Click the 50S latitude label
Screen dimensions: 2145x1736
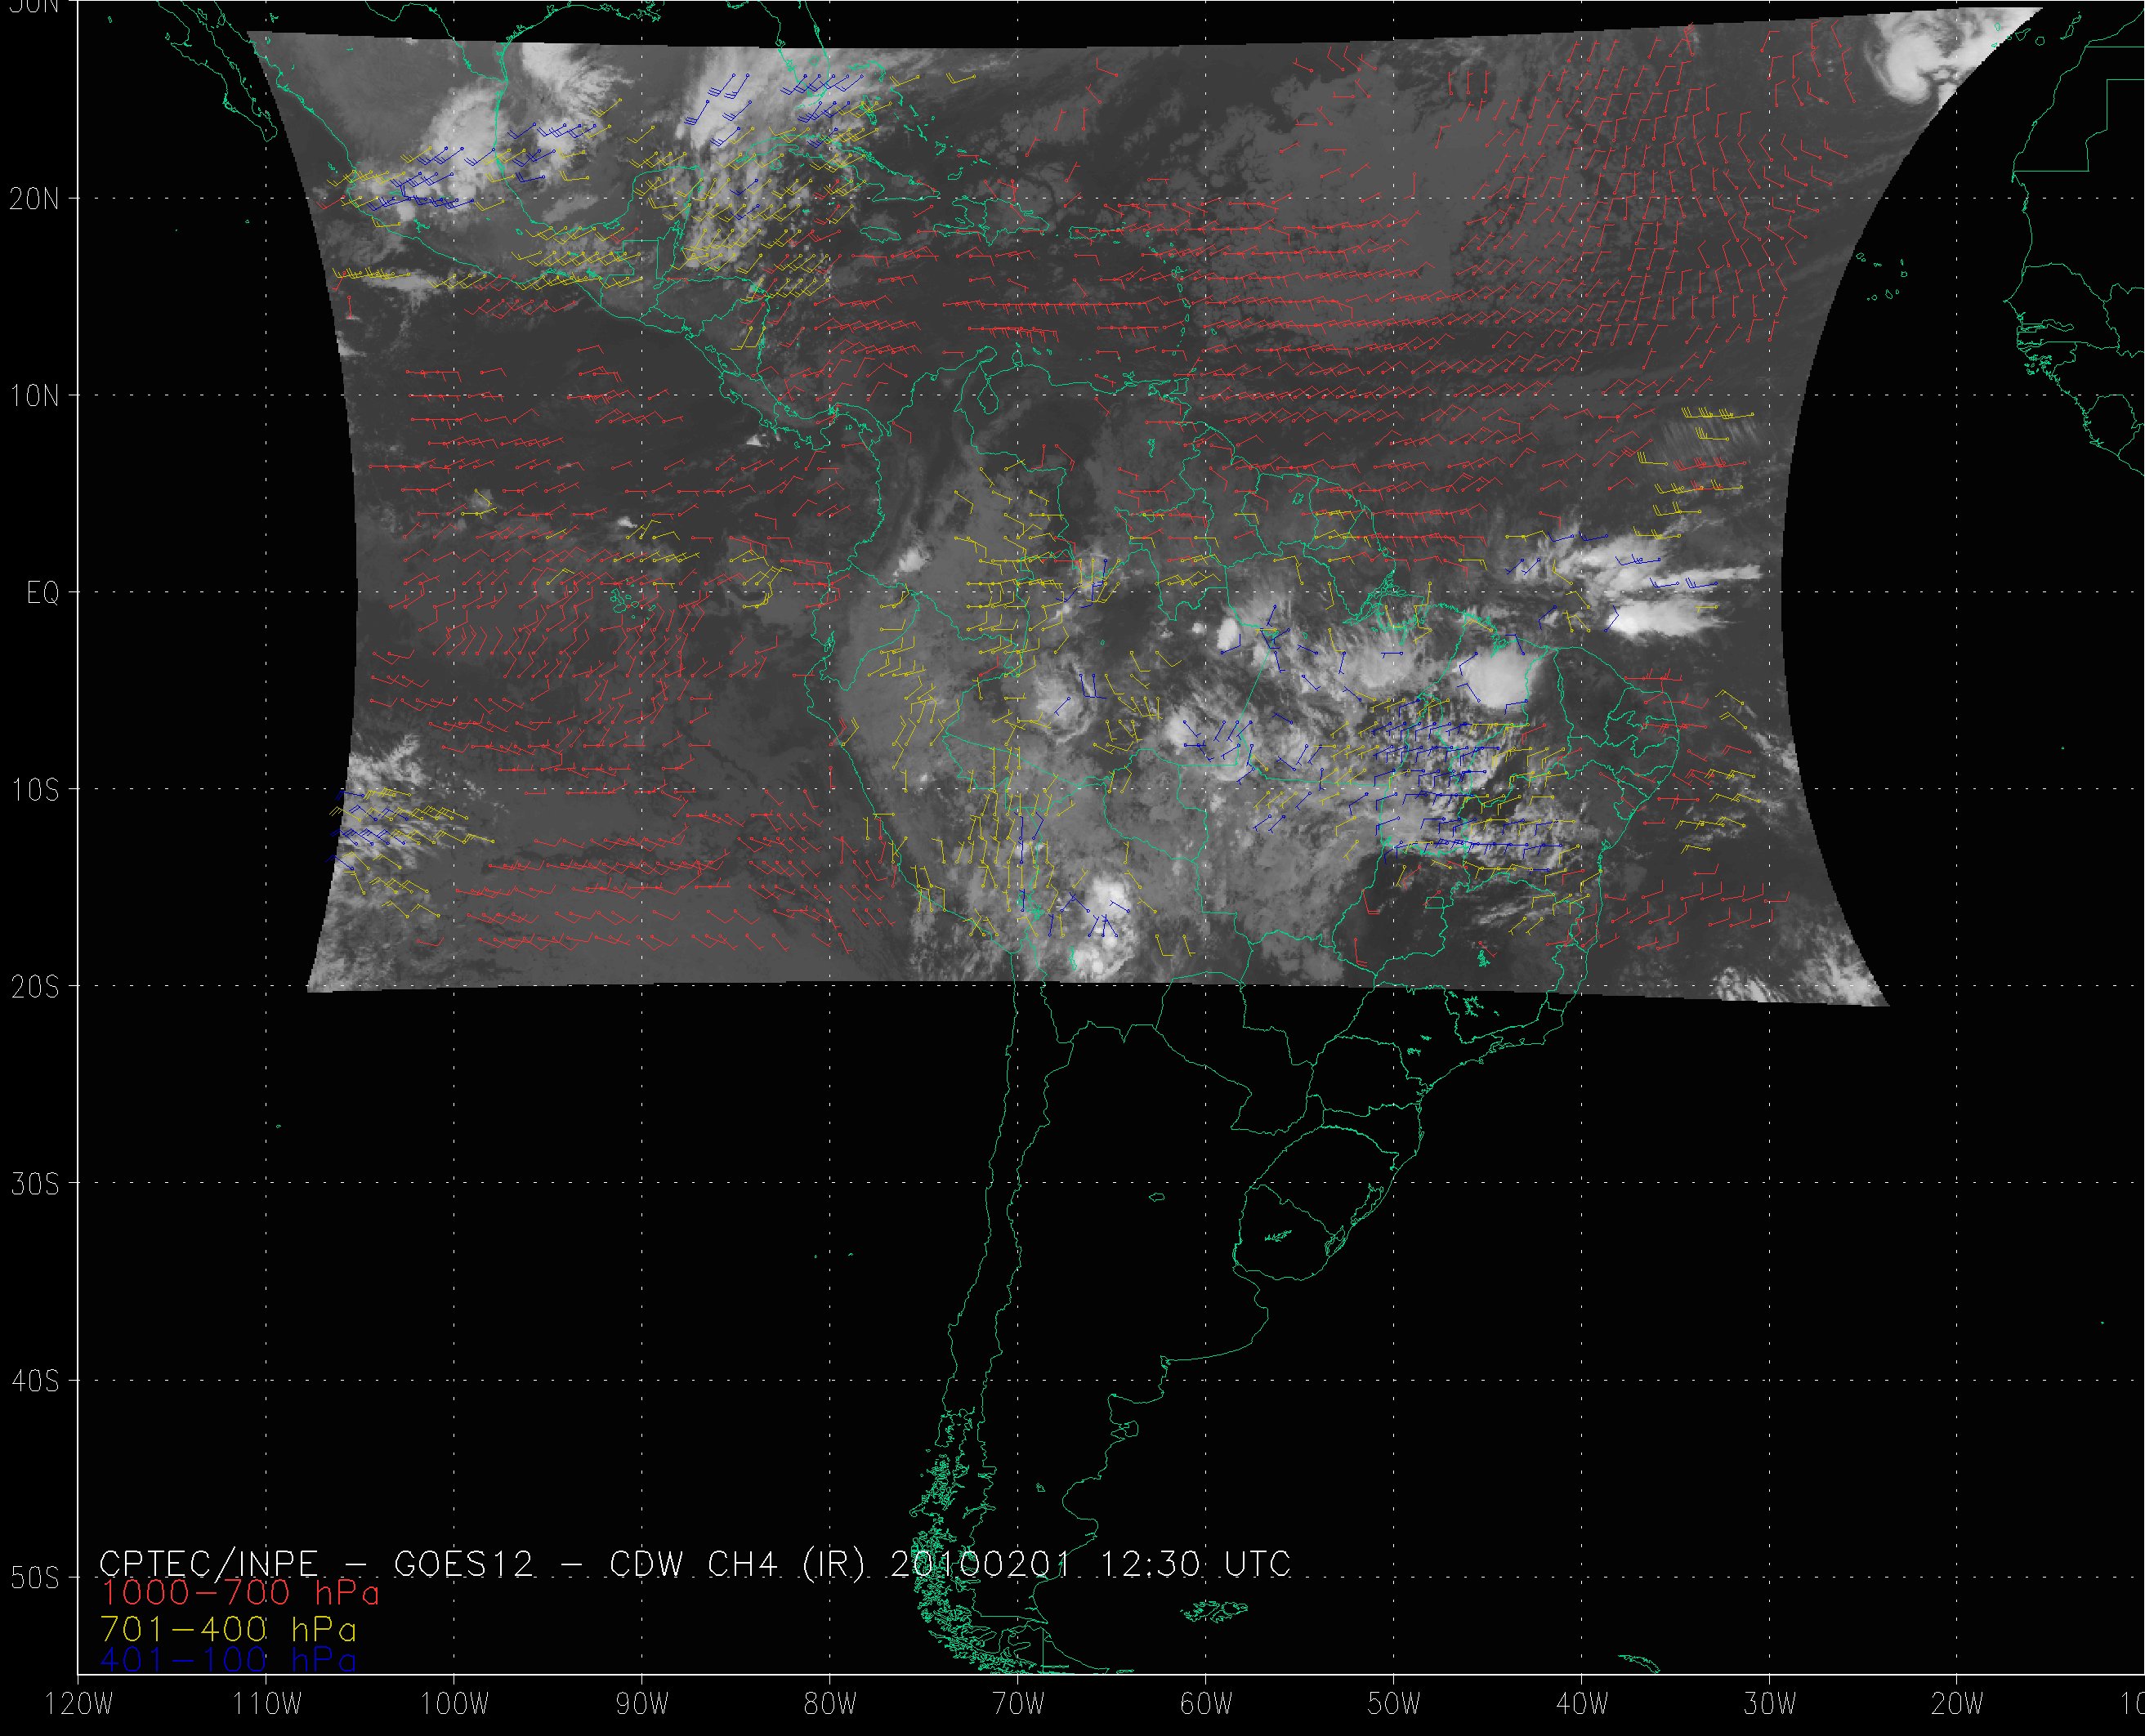point(35,1578)
